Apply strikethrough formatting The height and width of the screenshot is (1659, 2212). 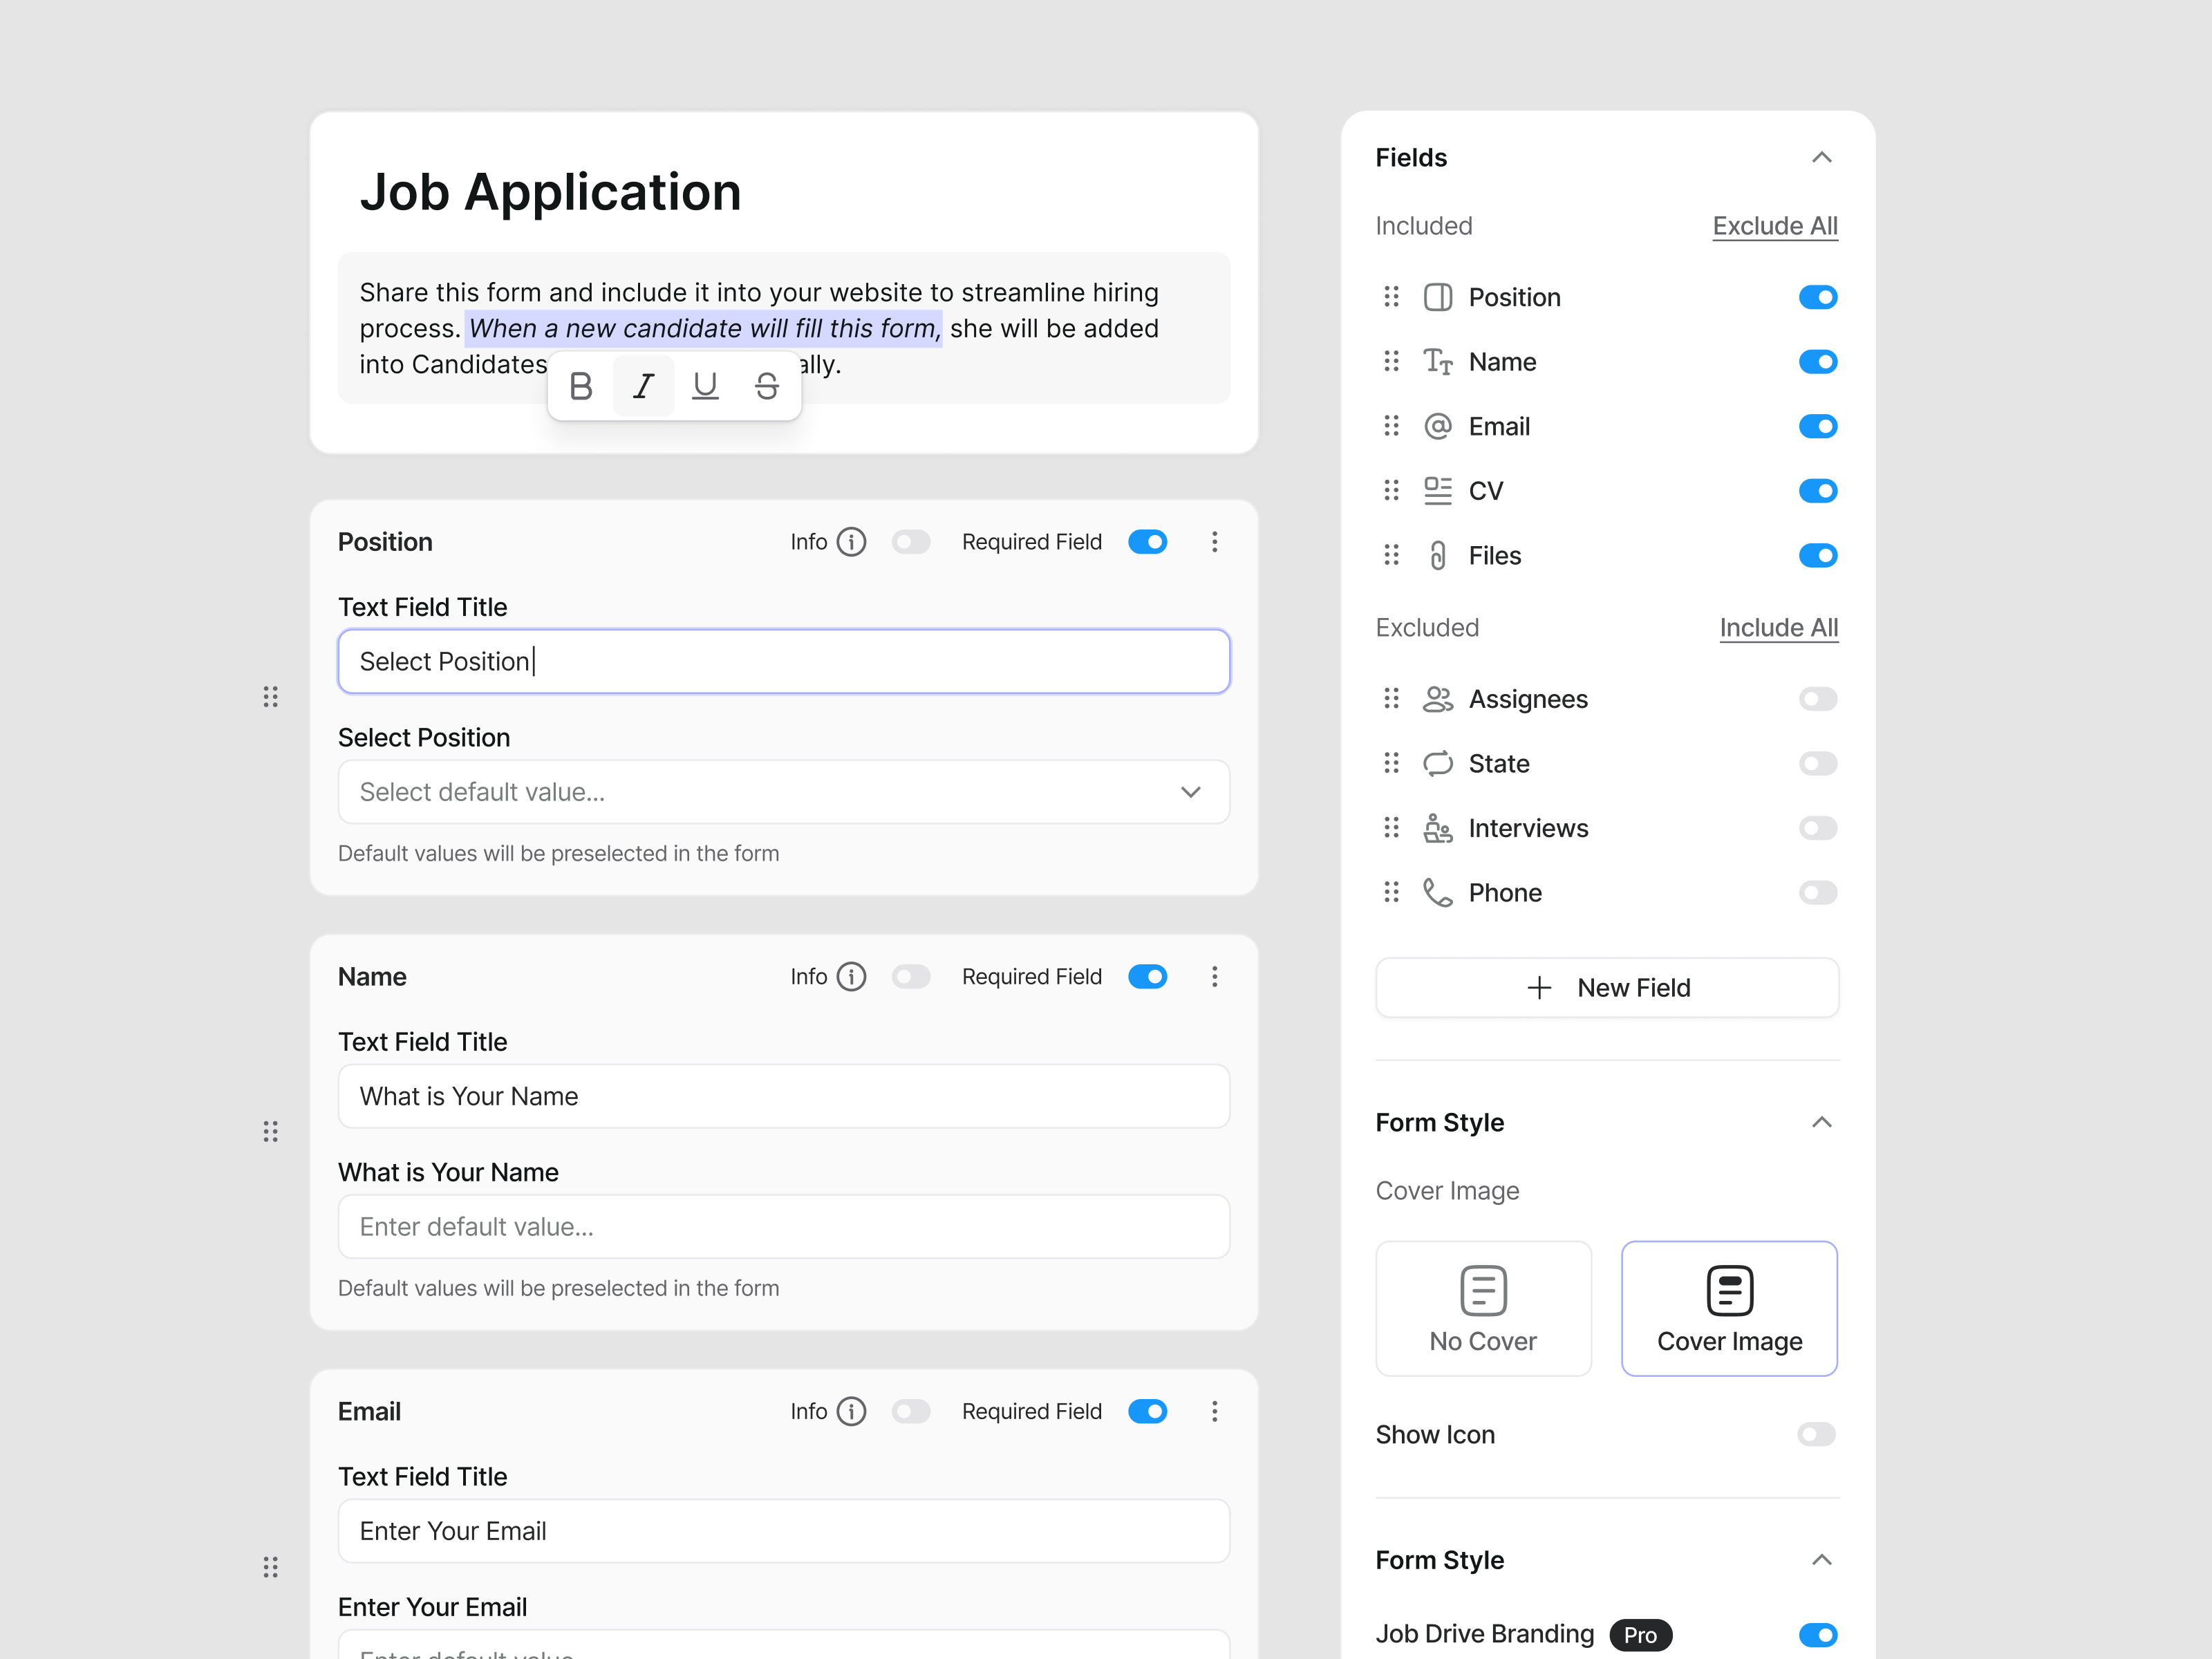tap(766, 386)
